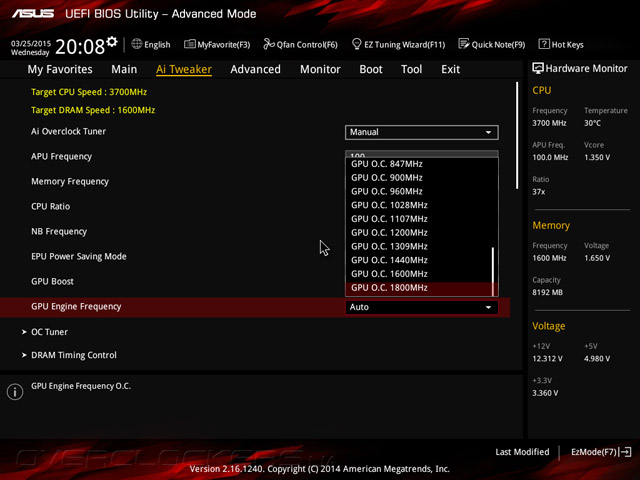The image size is (640, 480).
Task: Click the globe language icon
Action: pyautogui.click(x=137, y=44)
